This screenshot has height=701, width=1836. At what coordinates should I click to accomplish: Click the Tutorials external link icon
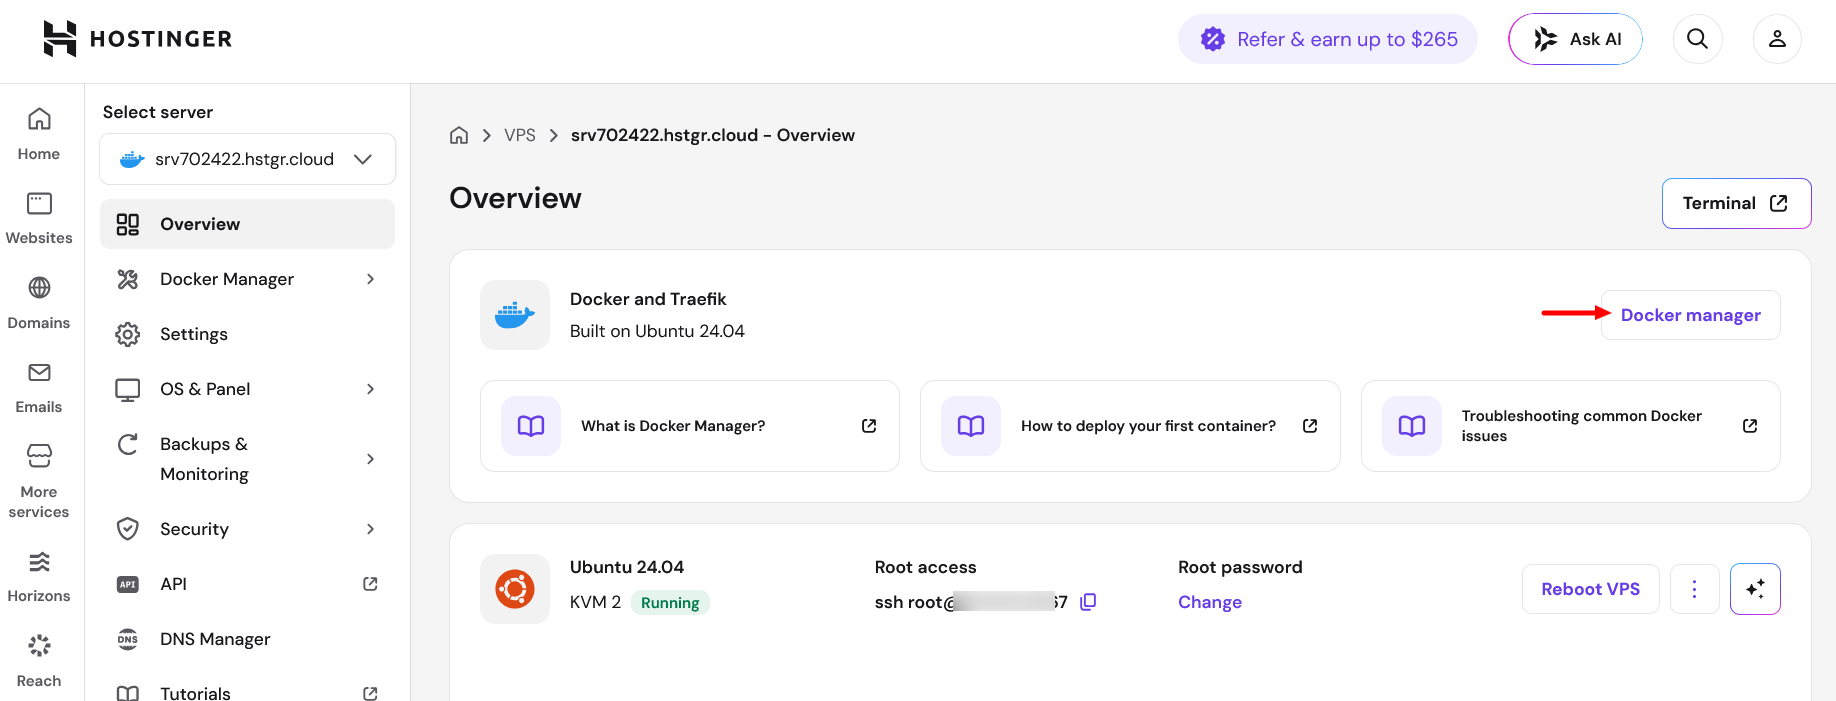tap(370, 693)
